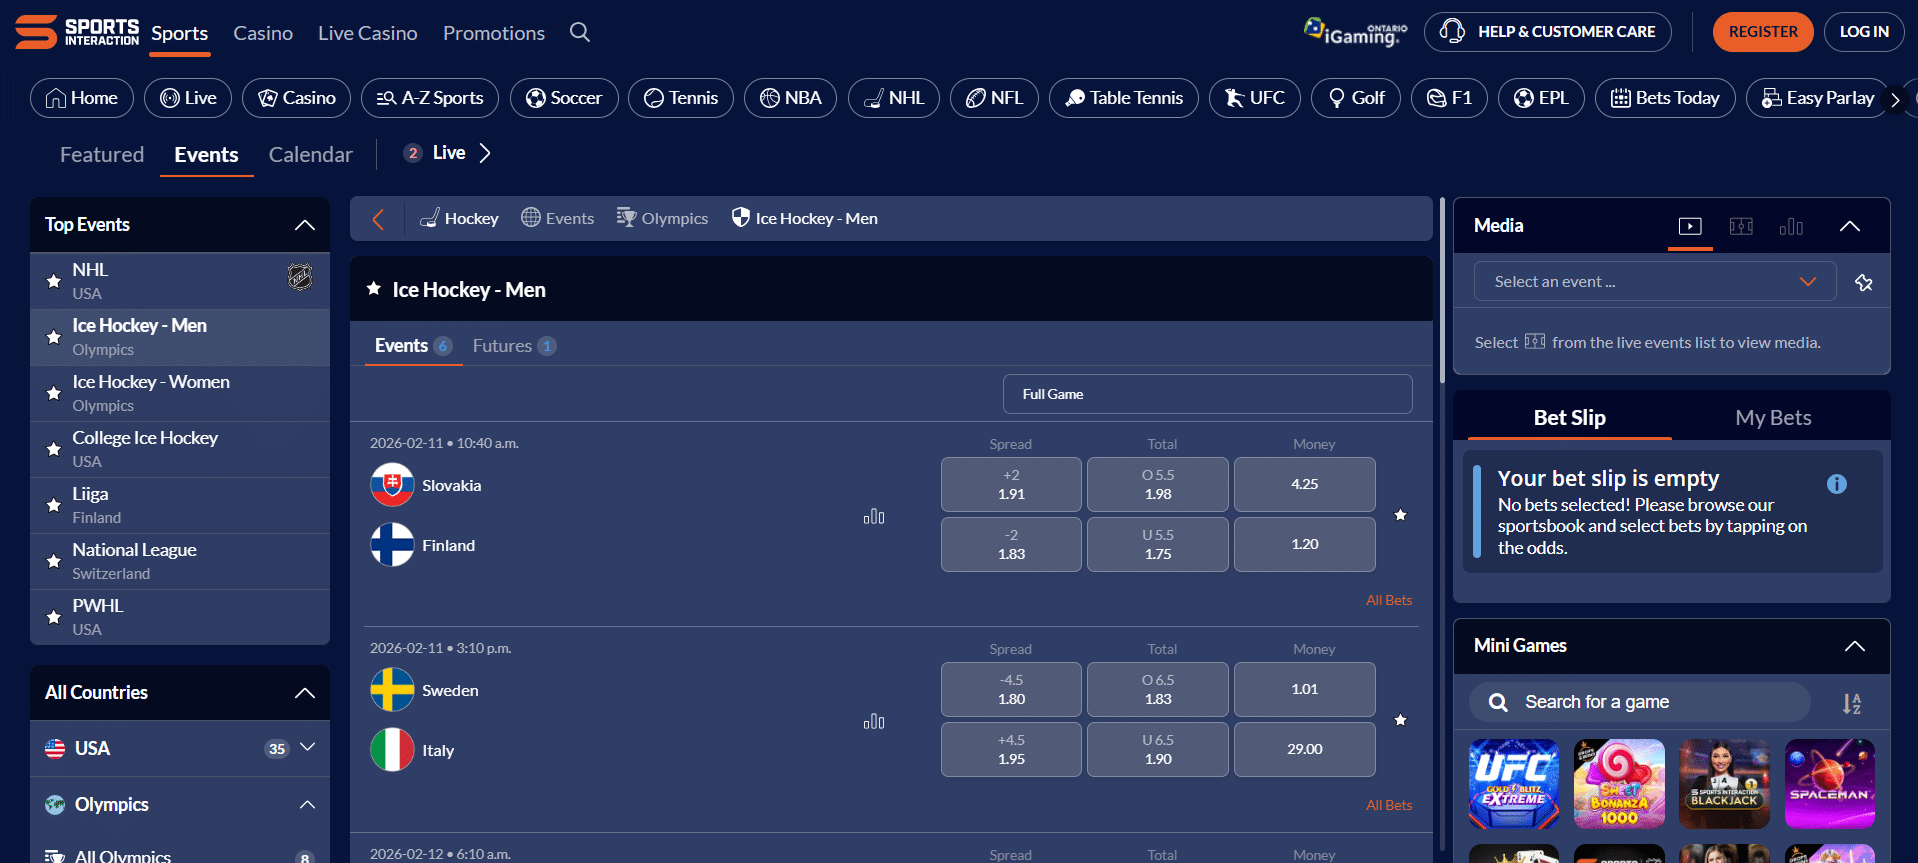Go to Hockey in the breadcrumb

[x=459, y=218]
